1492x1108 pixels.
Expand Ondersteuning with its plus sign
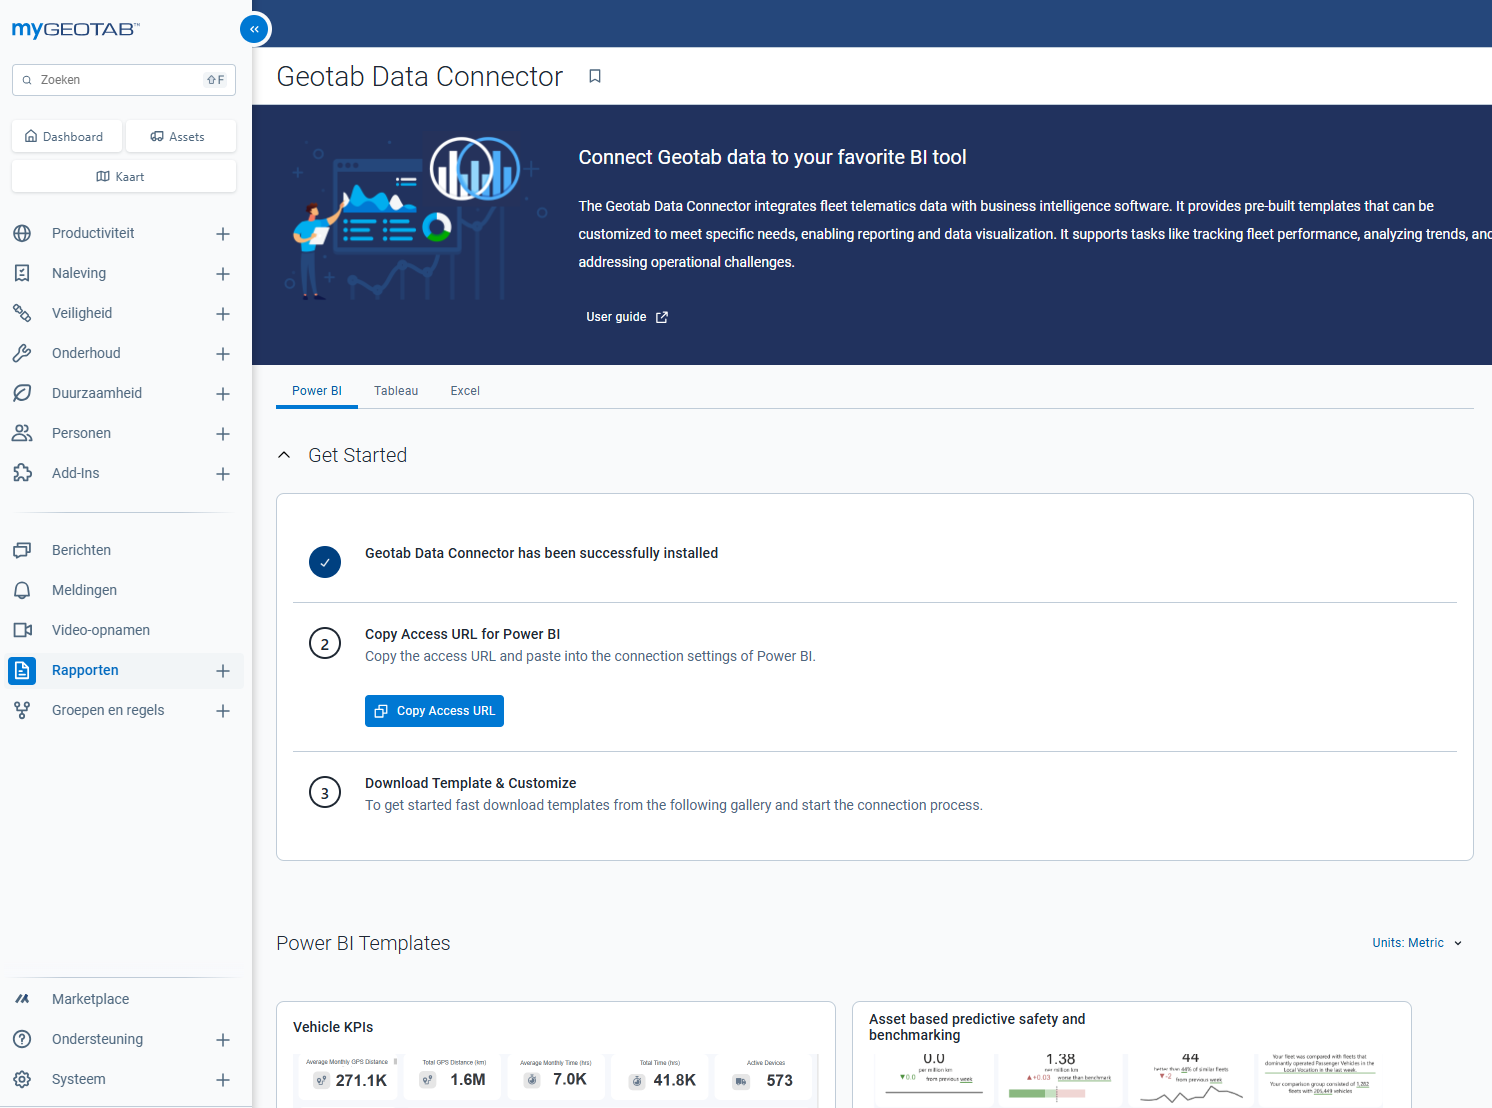223,1039
